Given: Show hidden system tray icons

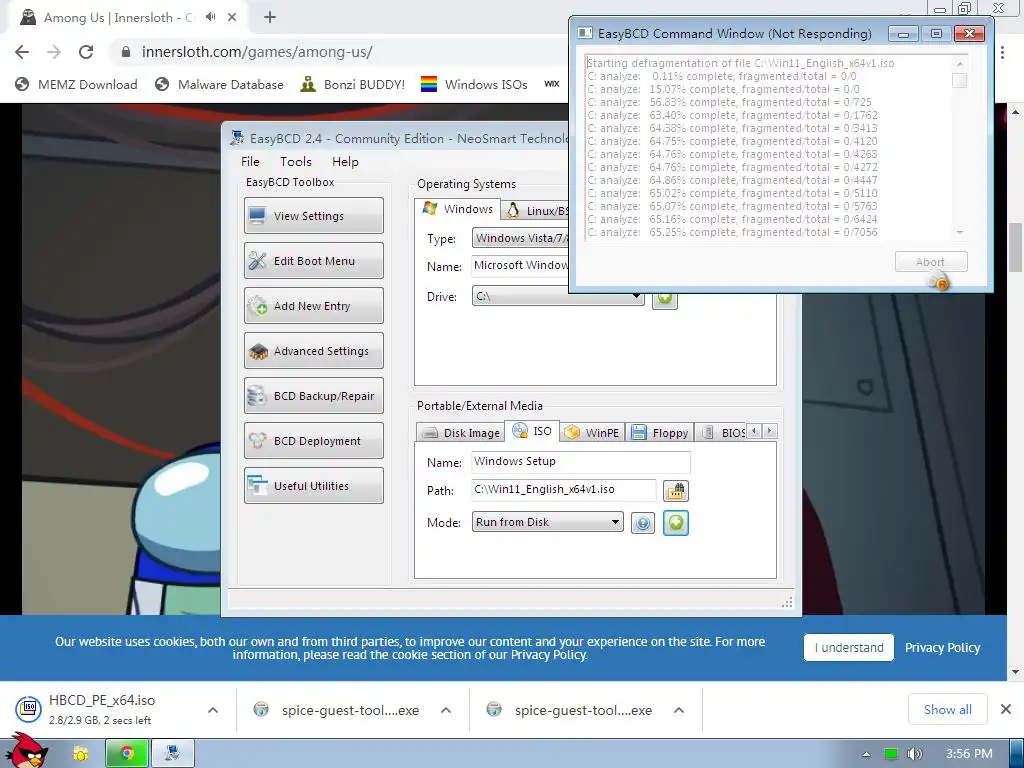Looking at the screenshot, I should 867,754.
